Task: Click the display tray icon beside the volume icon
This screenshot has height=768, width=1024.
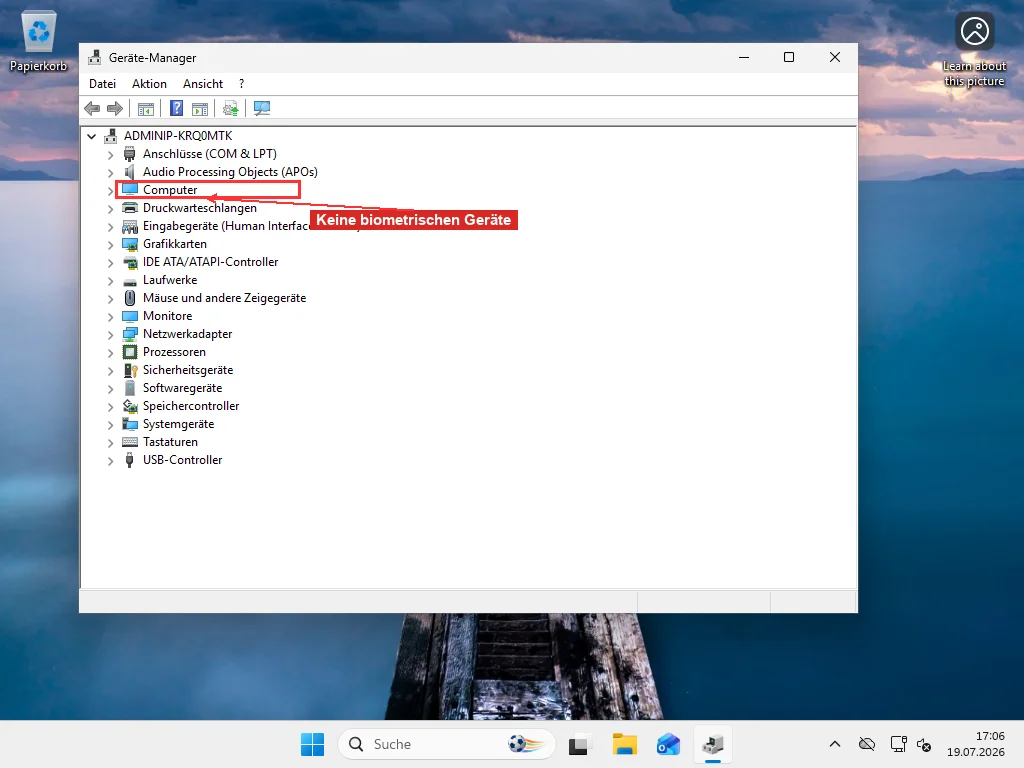Action: pyautogui.click(x=899, y=744)
